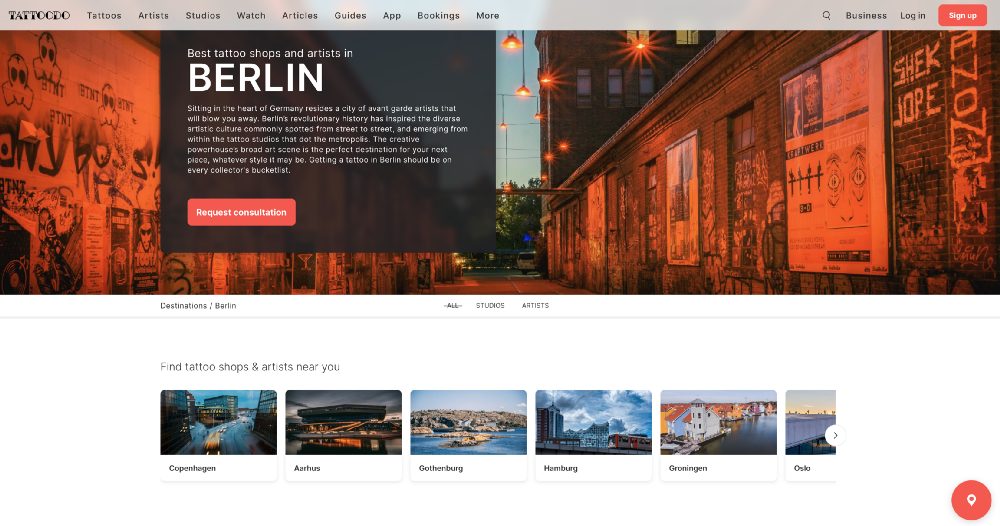This screenshot has height=526, width=1000.
Task: Open the More menu
Action: [x=487, y=16]
